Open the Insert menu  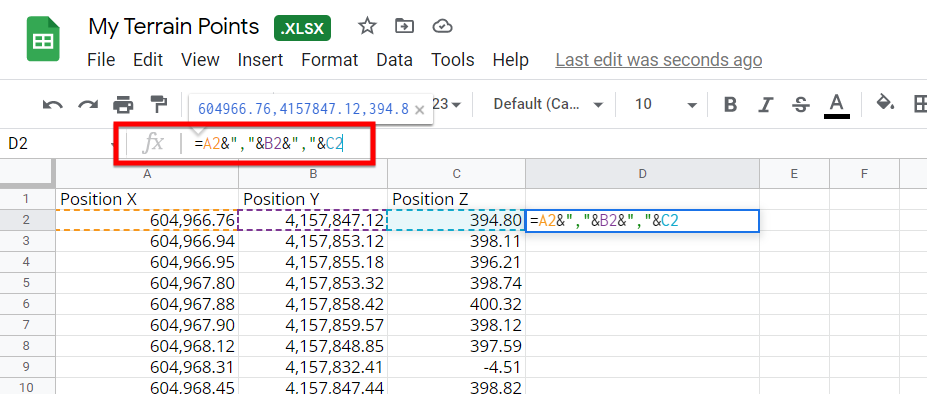(x=260, y=60)
